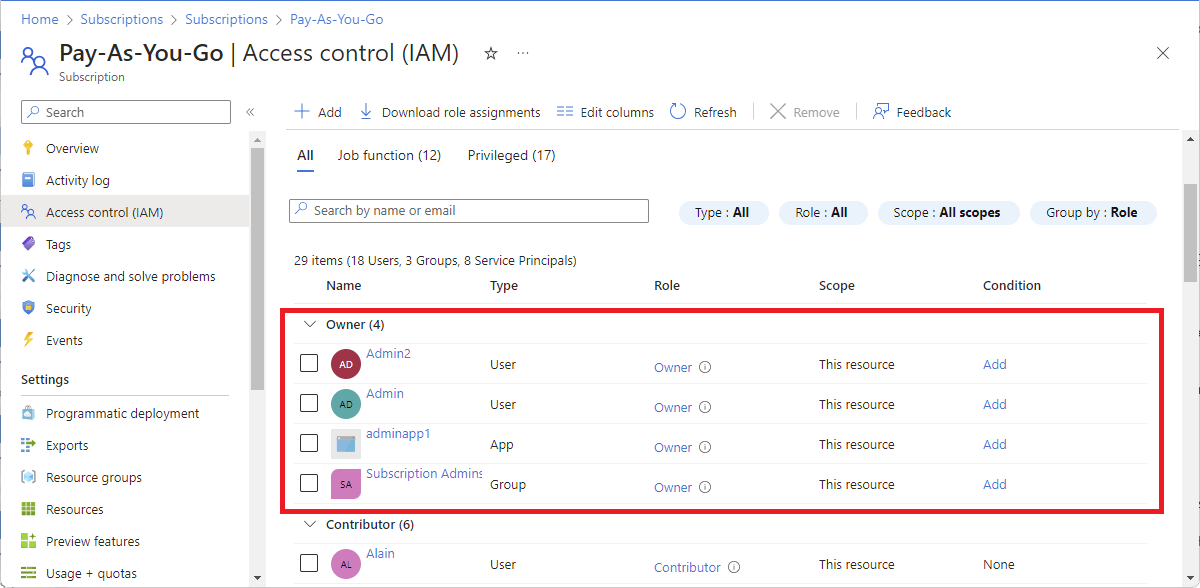Screen dimensions: 1200x588
Task: Open the Feedback icon in toolbar
Action: [881, 112]
